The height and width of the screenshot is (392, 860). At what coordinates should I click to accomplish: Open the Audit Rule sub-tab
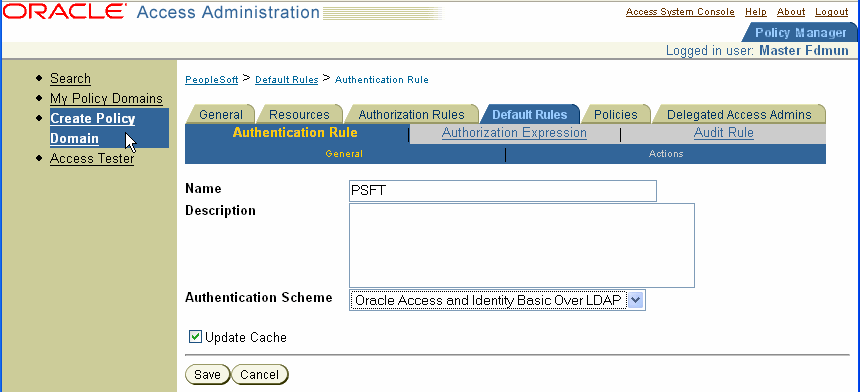(x=723, y=133)
